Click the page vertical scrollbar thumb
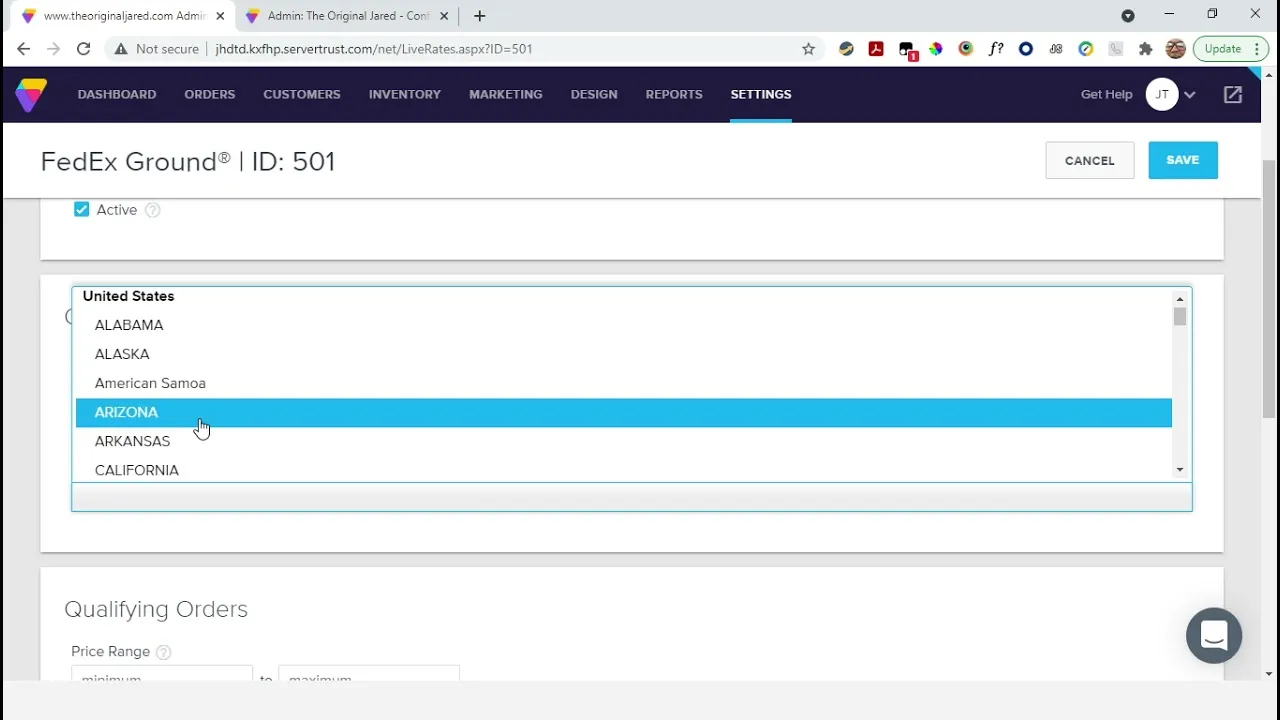1280x720 pixels. pos(1269,288)
